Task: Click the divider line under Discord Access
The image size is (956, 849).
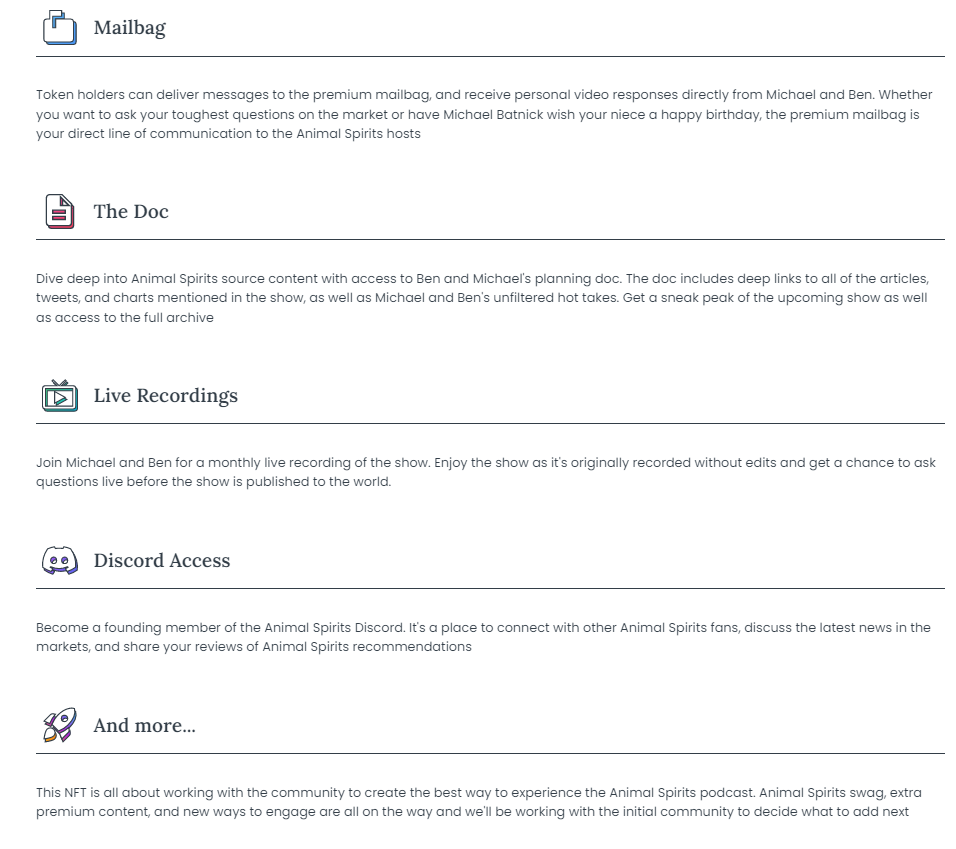Action: coord(490,589)
